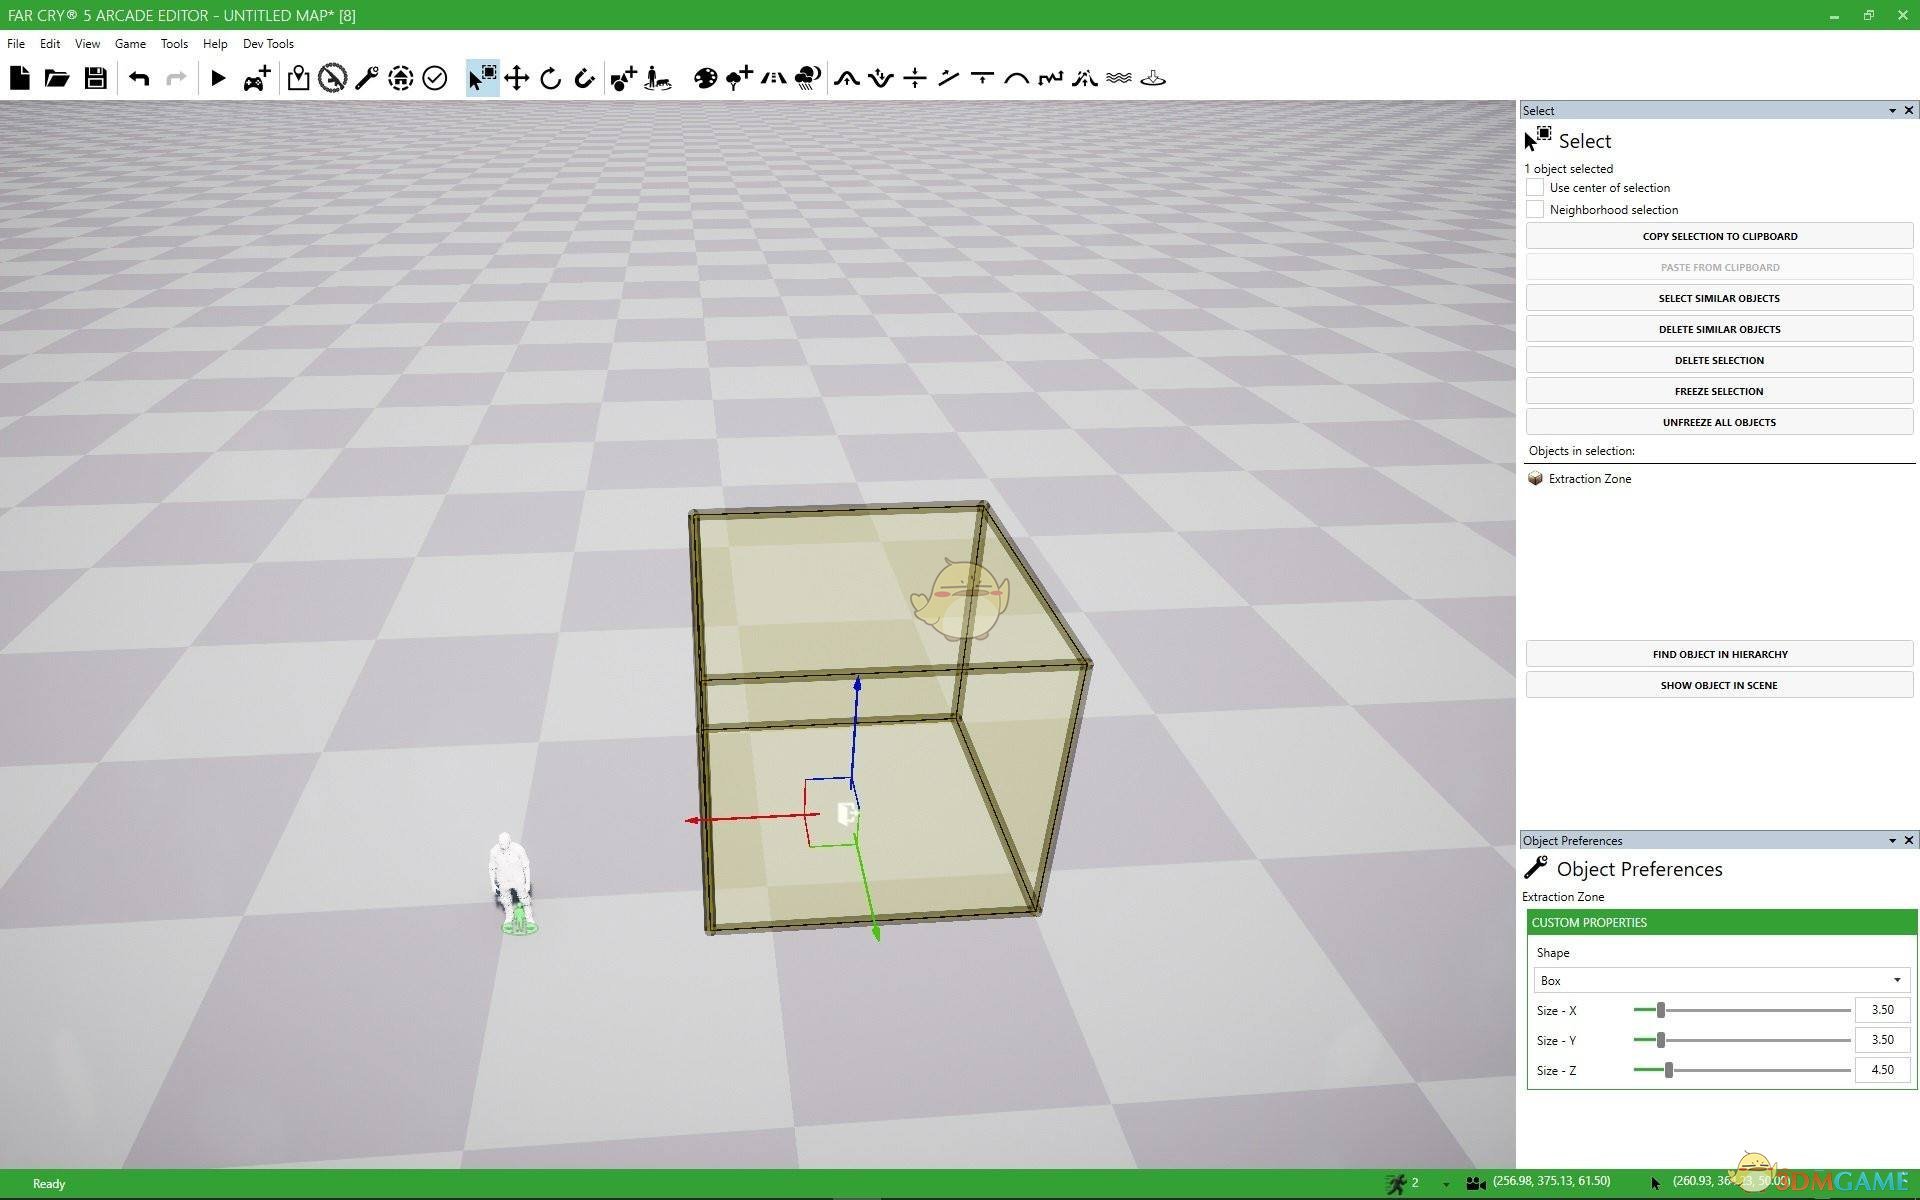This screenshot has height=1200, width=1920.
Task: Click Delete Similar Objects button
Action: [1720, 329]
